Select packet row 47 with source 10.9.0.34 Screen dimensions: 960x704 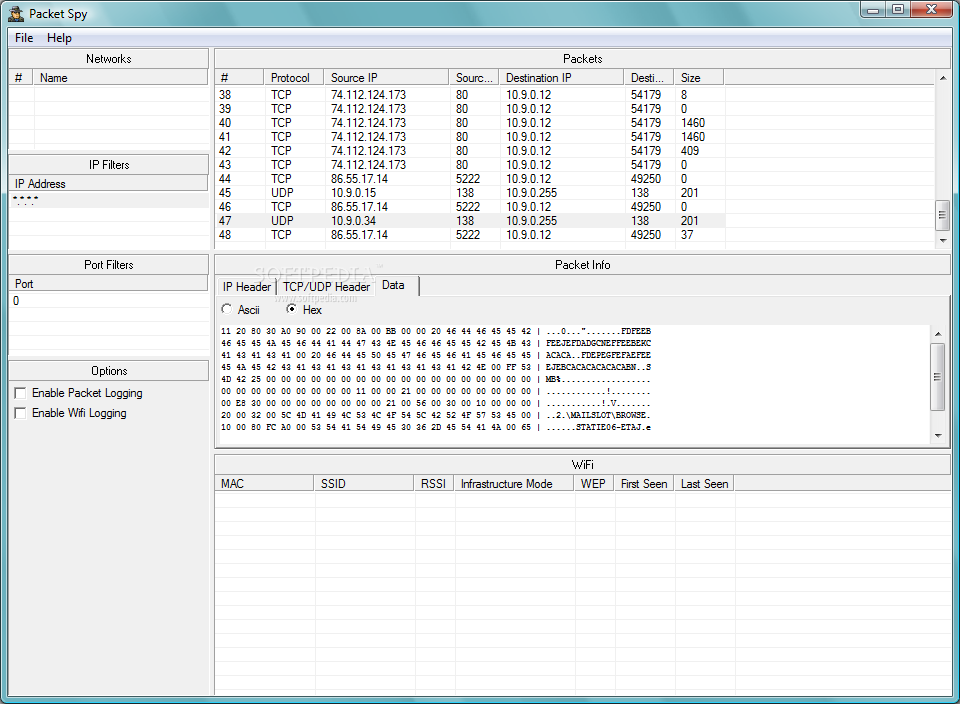pyautogui.click(x=470, y=221)
